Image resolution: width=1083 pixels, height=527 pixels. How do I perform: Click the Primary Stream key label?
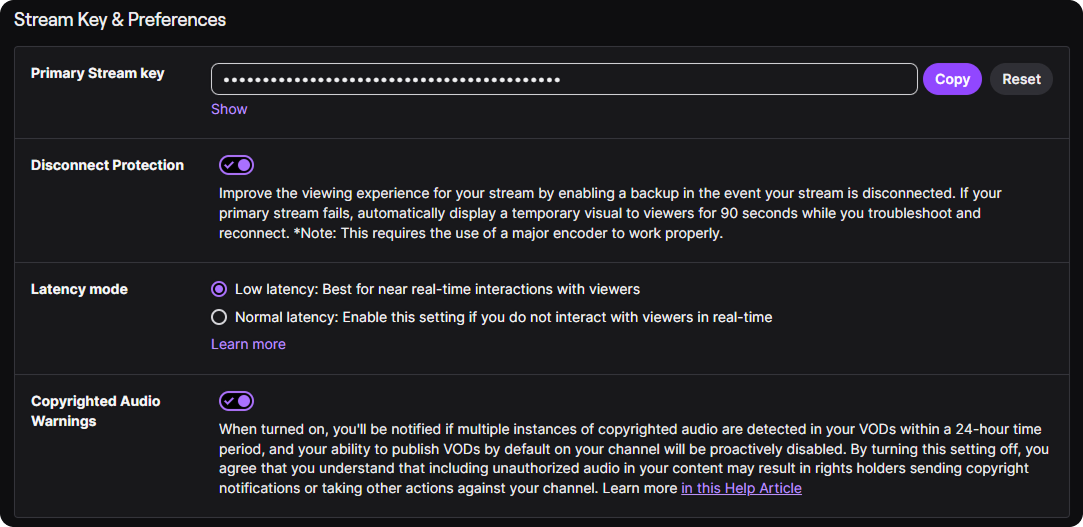click(x=97, y=73)
